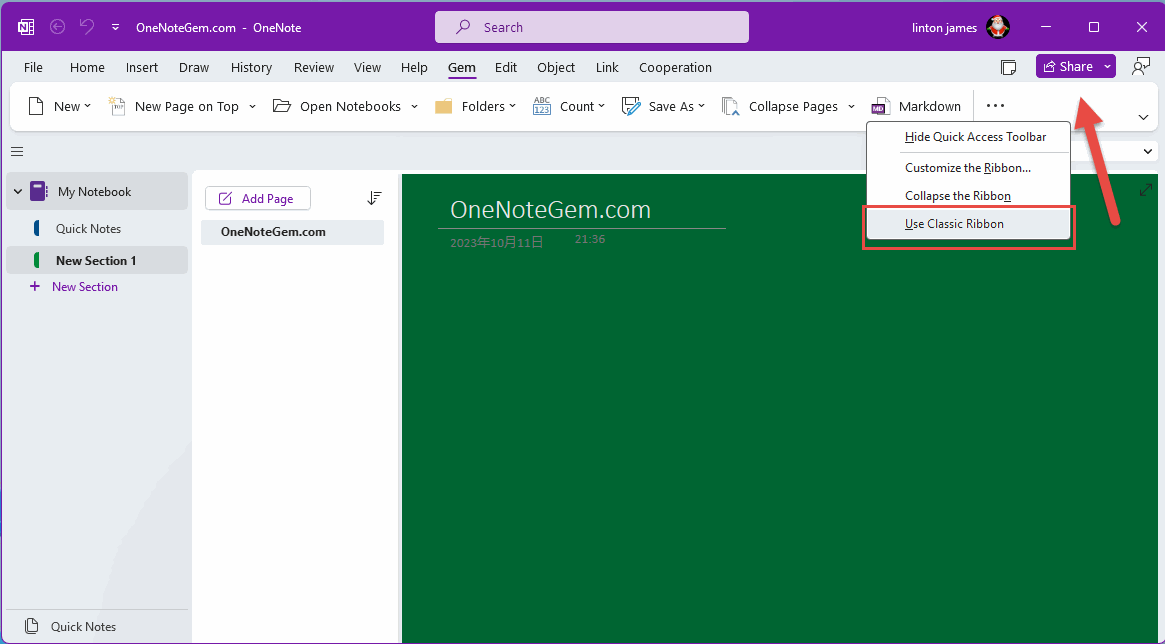Click the Markdown icon in ribbon
Viewport: 1165px width, 644px height.
881,107
